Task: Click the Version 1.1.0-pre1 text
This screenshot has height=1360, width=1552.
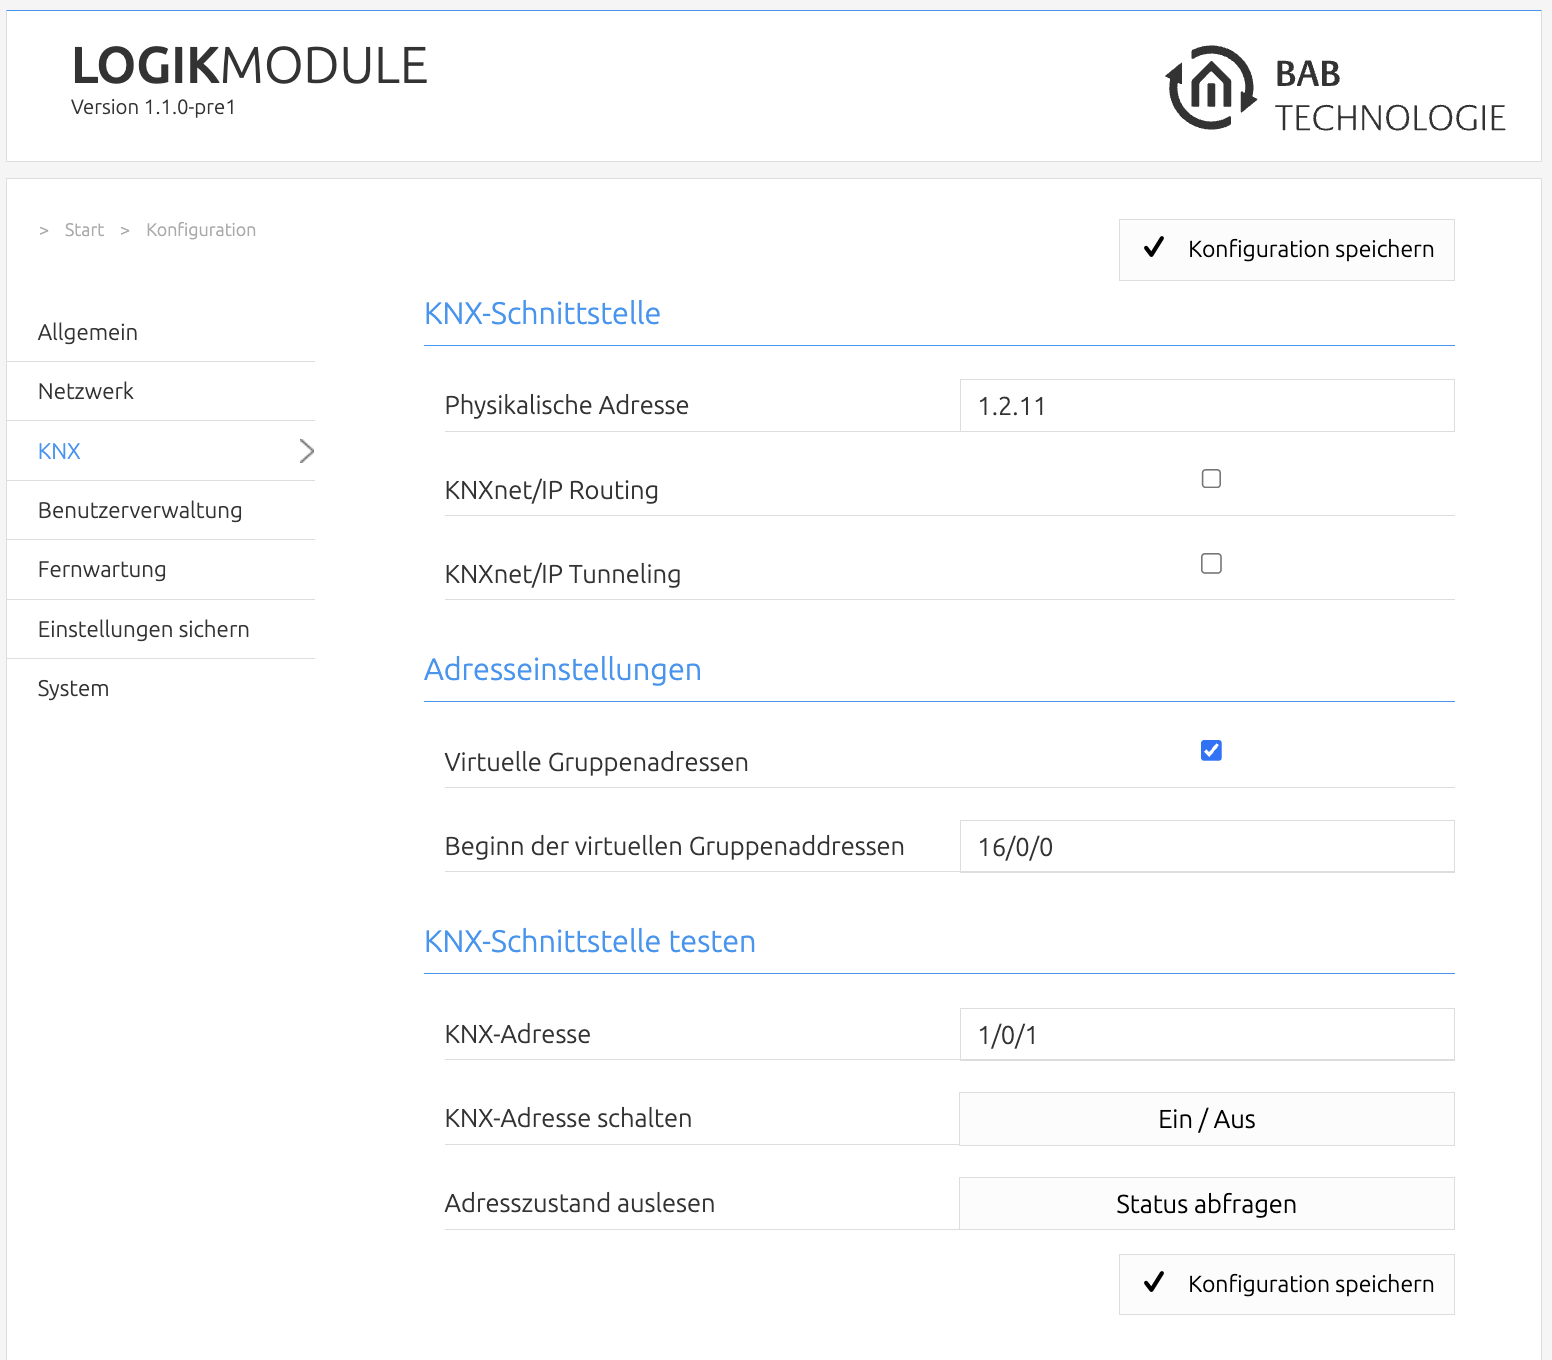Action: (x=153, y=107)
